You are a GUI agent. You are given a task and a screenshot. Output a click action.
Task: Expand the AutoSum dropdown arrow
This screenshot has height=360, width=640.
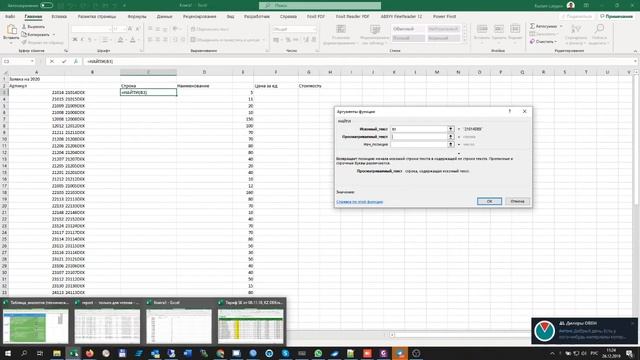pos(561,26)
